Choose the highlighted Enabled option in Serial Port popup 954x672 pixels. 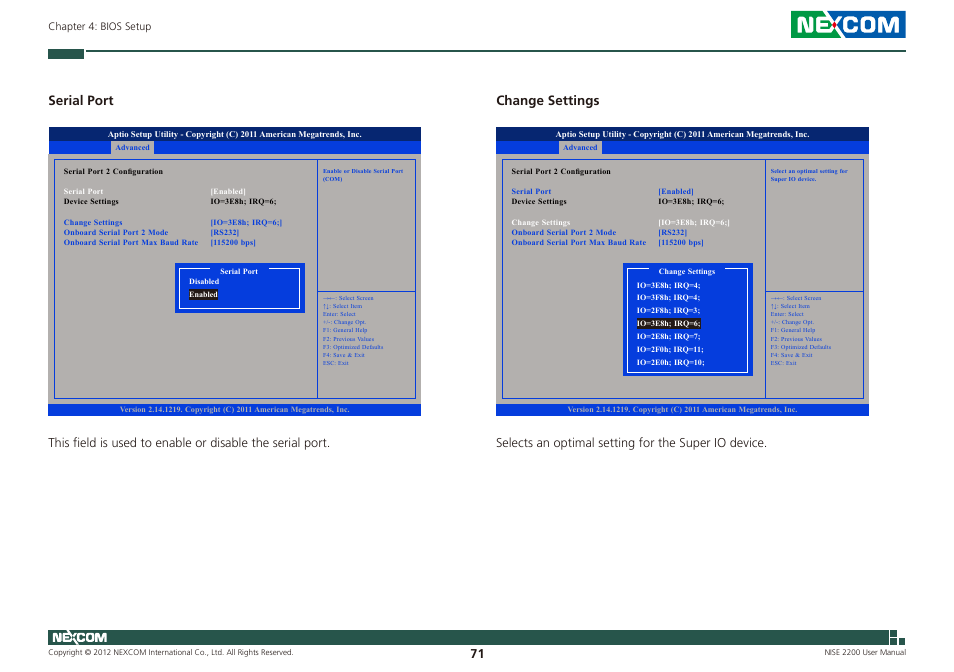pos(203,294)
